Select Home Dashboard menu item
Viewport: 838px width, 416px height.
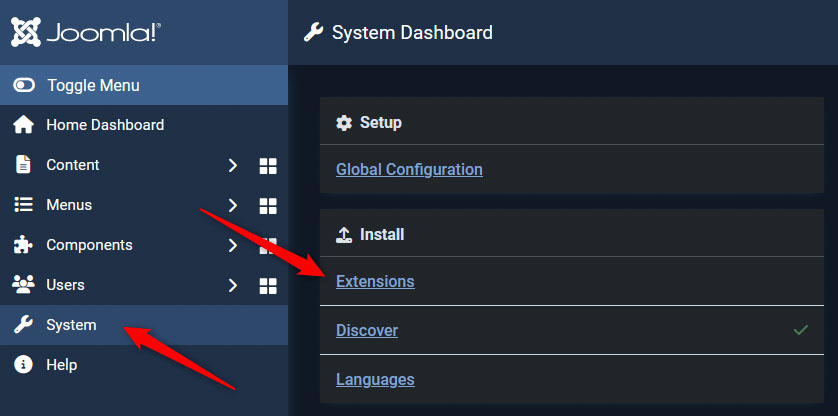pyautogui.click(x=105, y=125)
